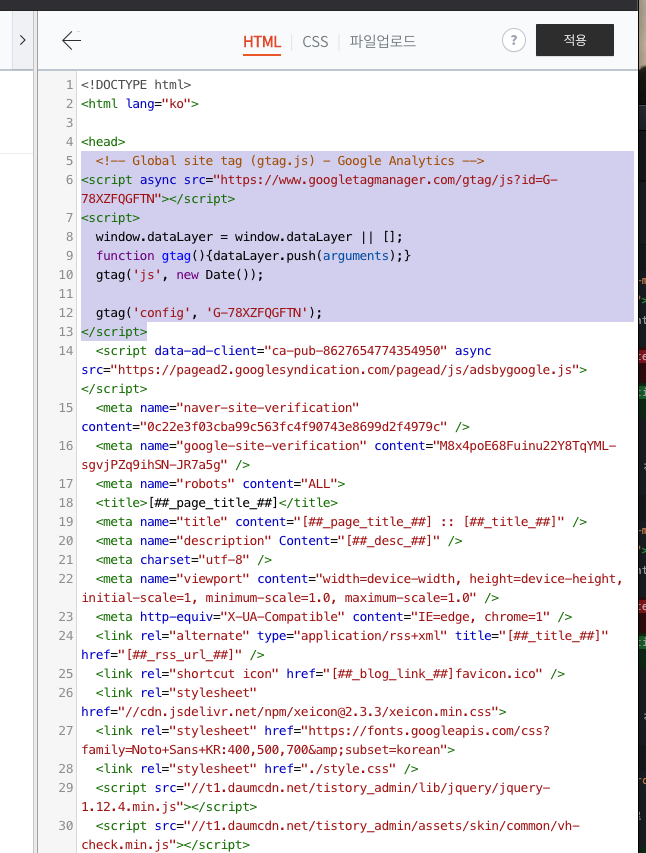646x853 pixels.
Task: Click the googletagmanager script src URL
Action: pyautogui.click(x=320, y=189)
